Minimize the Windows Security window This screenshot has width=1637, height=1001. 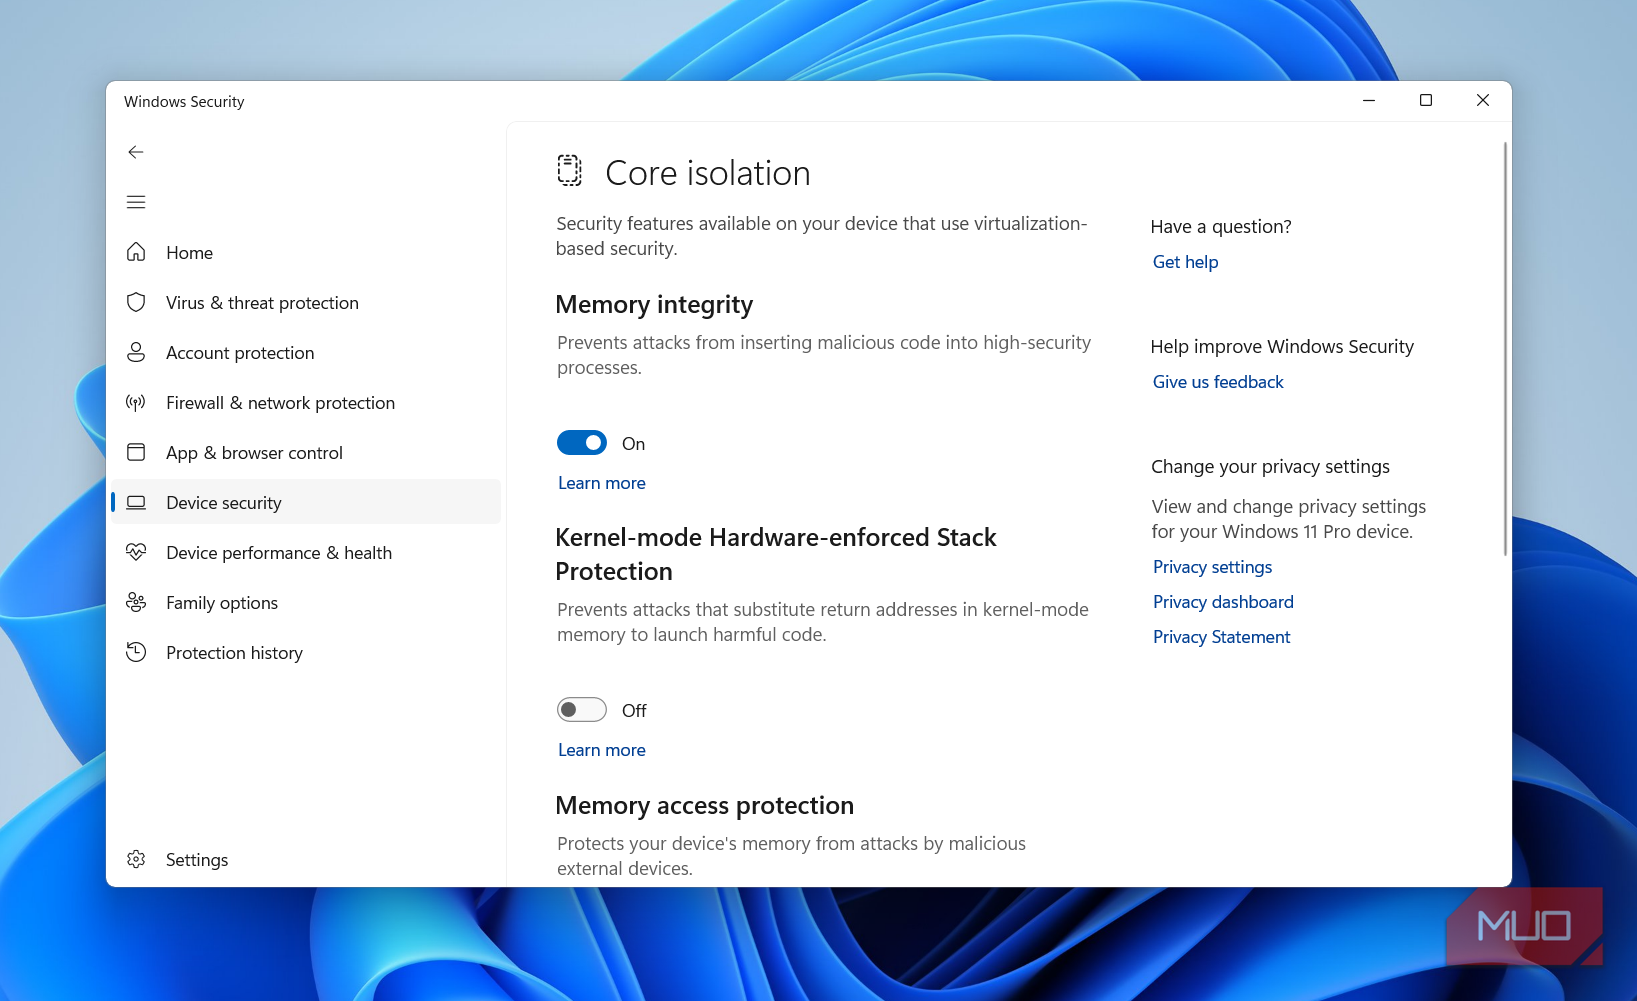1369,100
